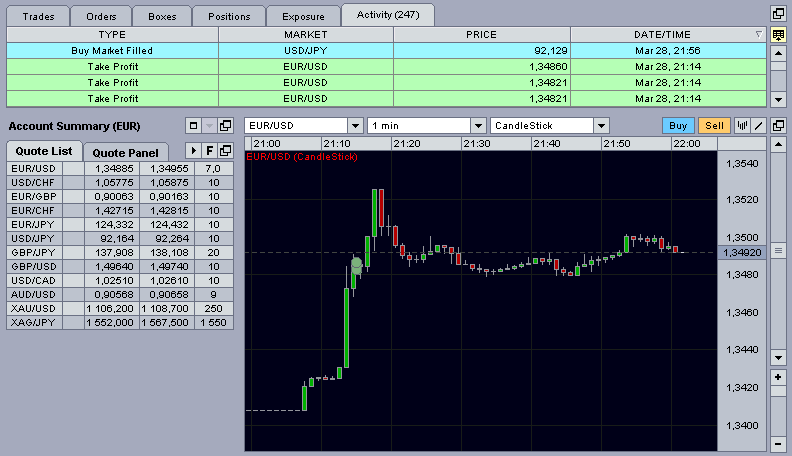Select the Buy Market Filled USD/JPY row
The height and width of the screenshot is (456, 792).
tap(386, 50)
